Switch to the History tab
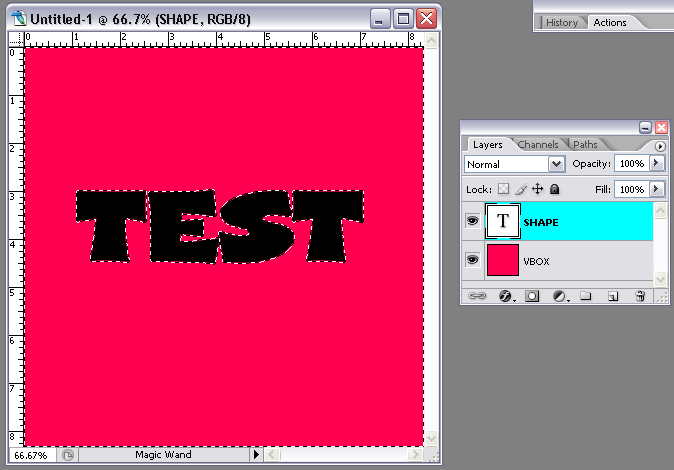Image resolution: width=674 pixels, height=470 pixels. 562,22
